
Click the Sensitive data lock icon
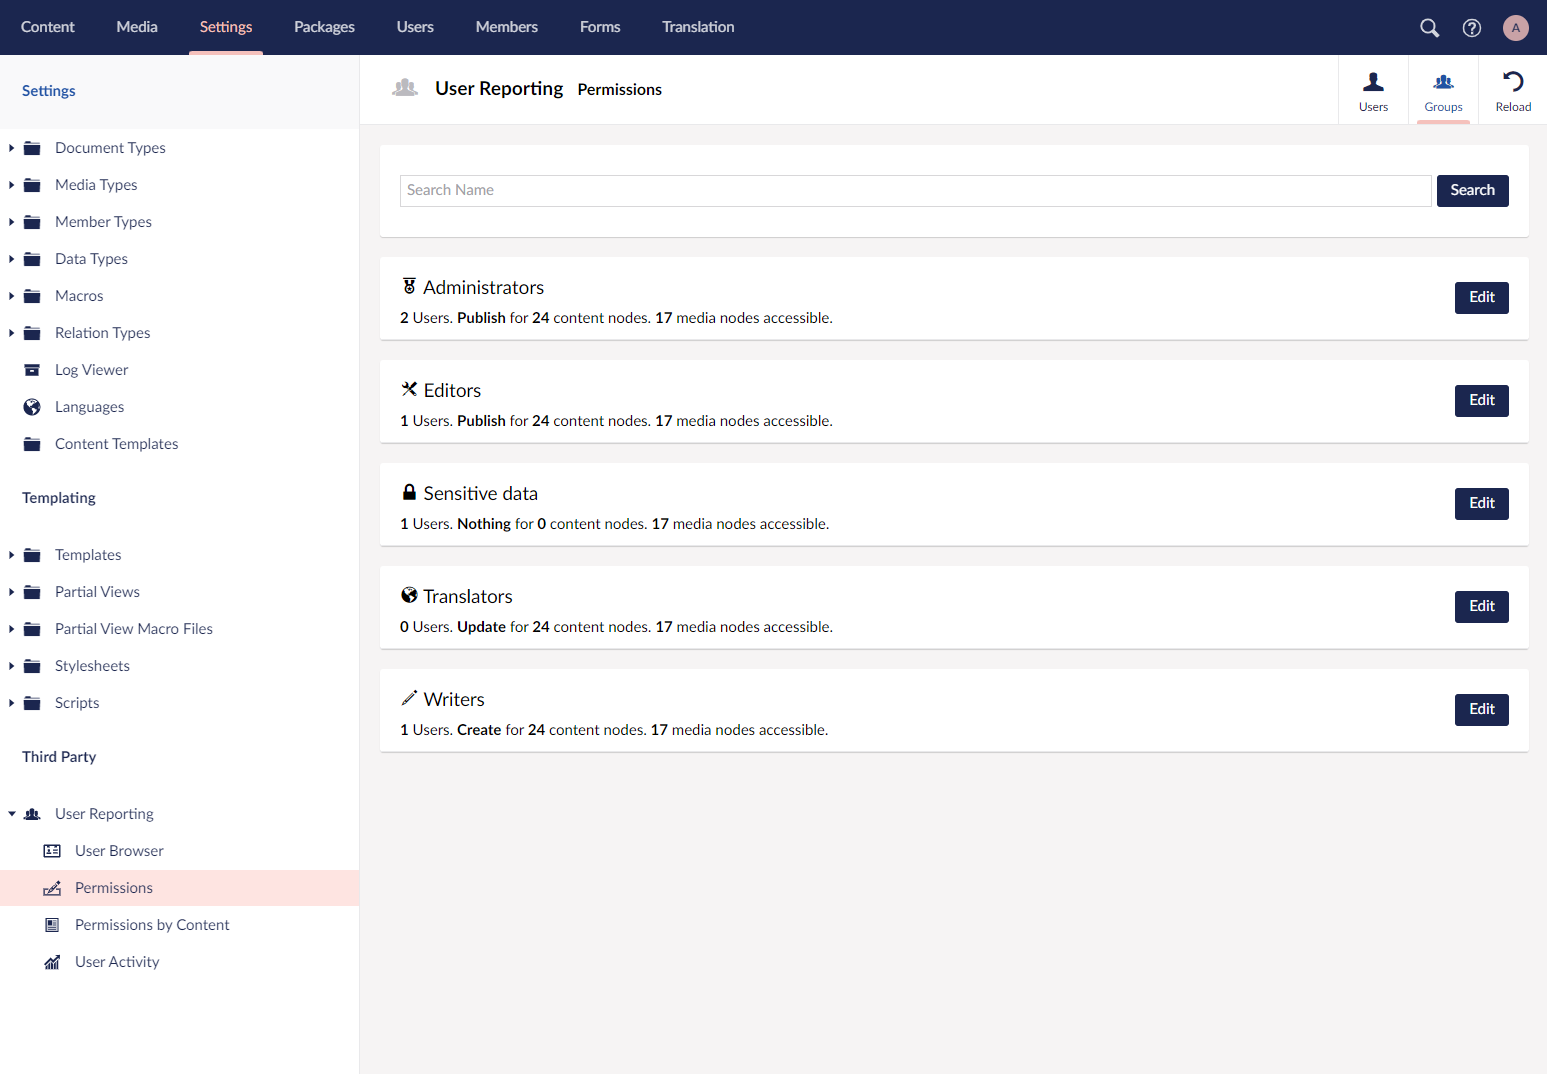pos(409,492)
